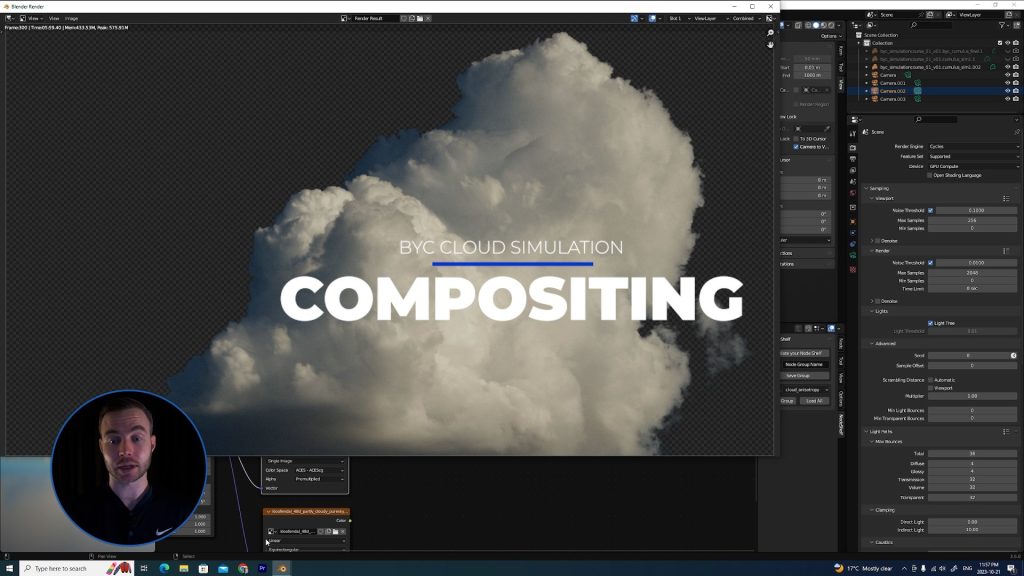This screenshot has width=1024, height=576.
Task: Click the Indirect Light clamping value
Action: [x=972, y=530]
